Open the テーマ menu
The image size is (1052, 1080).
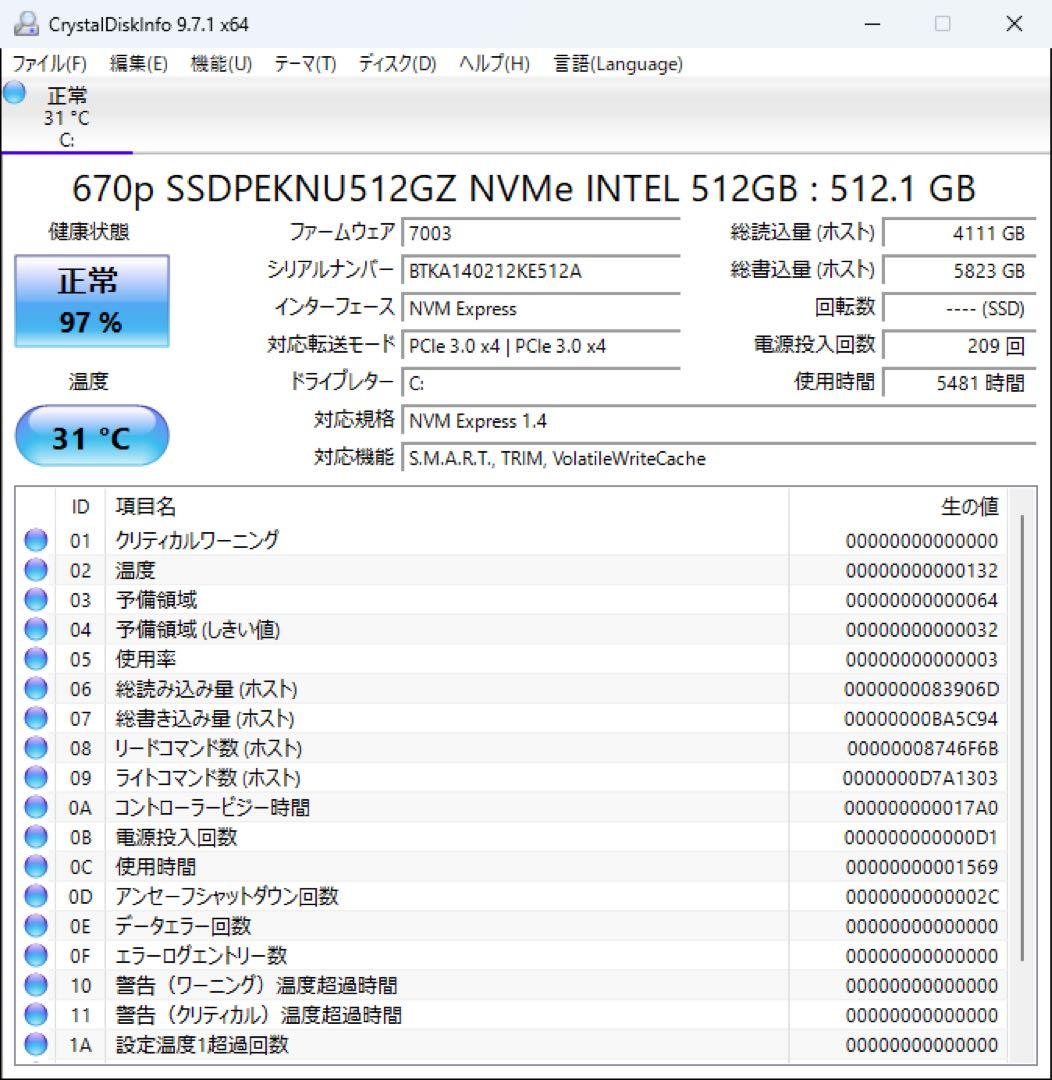pos(305,63)
